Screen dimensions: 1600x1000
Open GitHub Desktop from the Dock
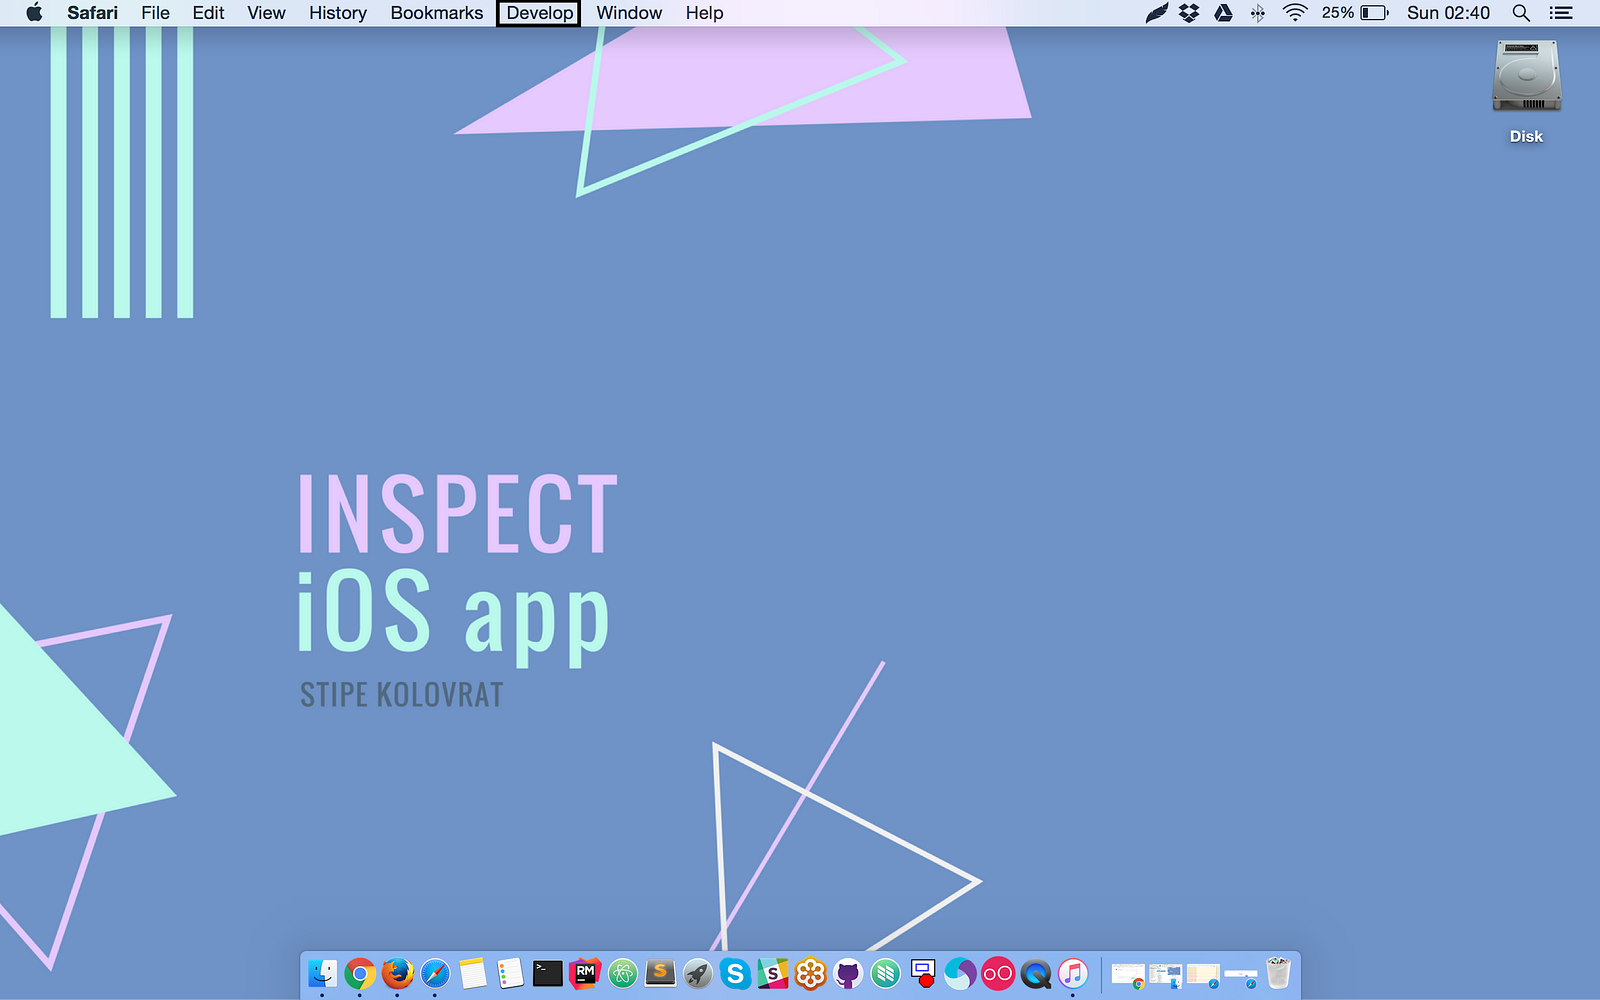pos(848,973)
